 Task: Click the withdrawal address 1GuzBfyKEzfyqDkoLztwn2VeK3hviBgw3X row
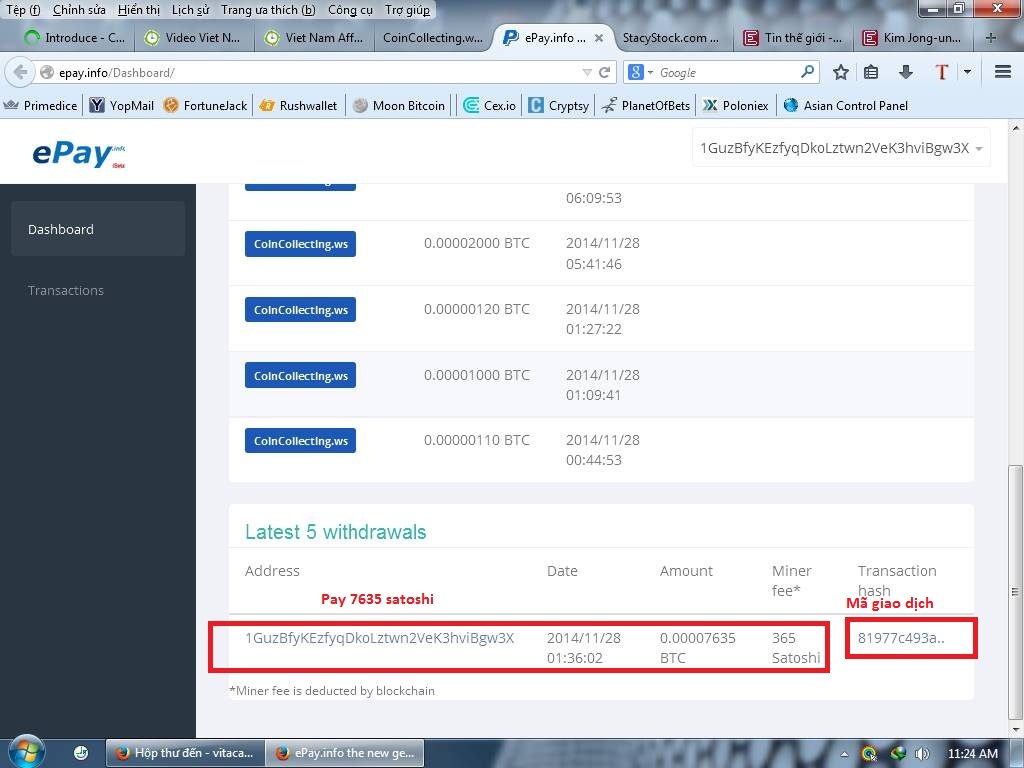pos(379,638)
